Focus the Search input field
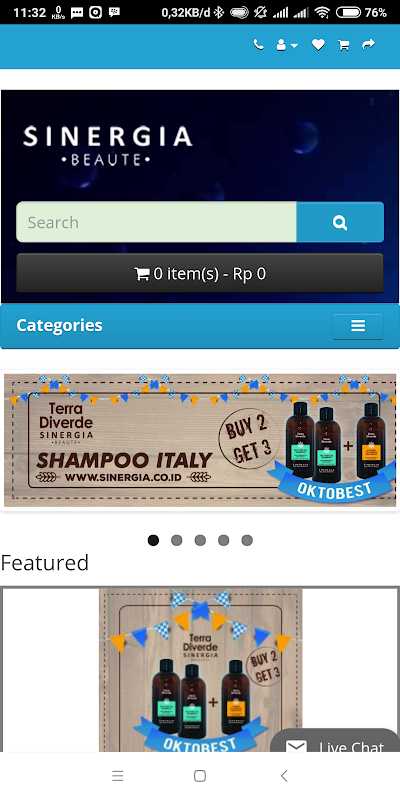The height and width of the screenshot is (800, 400). point(156,222)
